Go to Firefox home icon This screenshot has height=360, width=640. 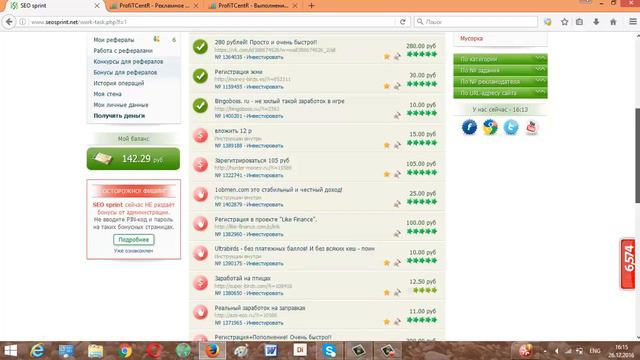[x=613, y=22]
